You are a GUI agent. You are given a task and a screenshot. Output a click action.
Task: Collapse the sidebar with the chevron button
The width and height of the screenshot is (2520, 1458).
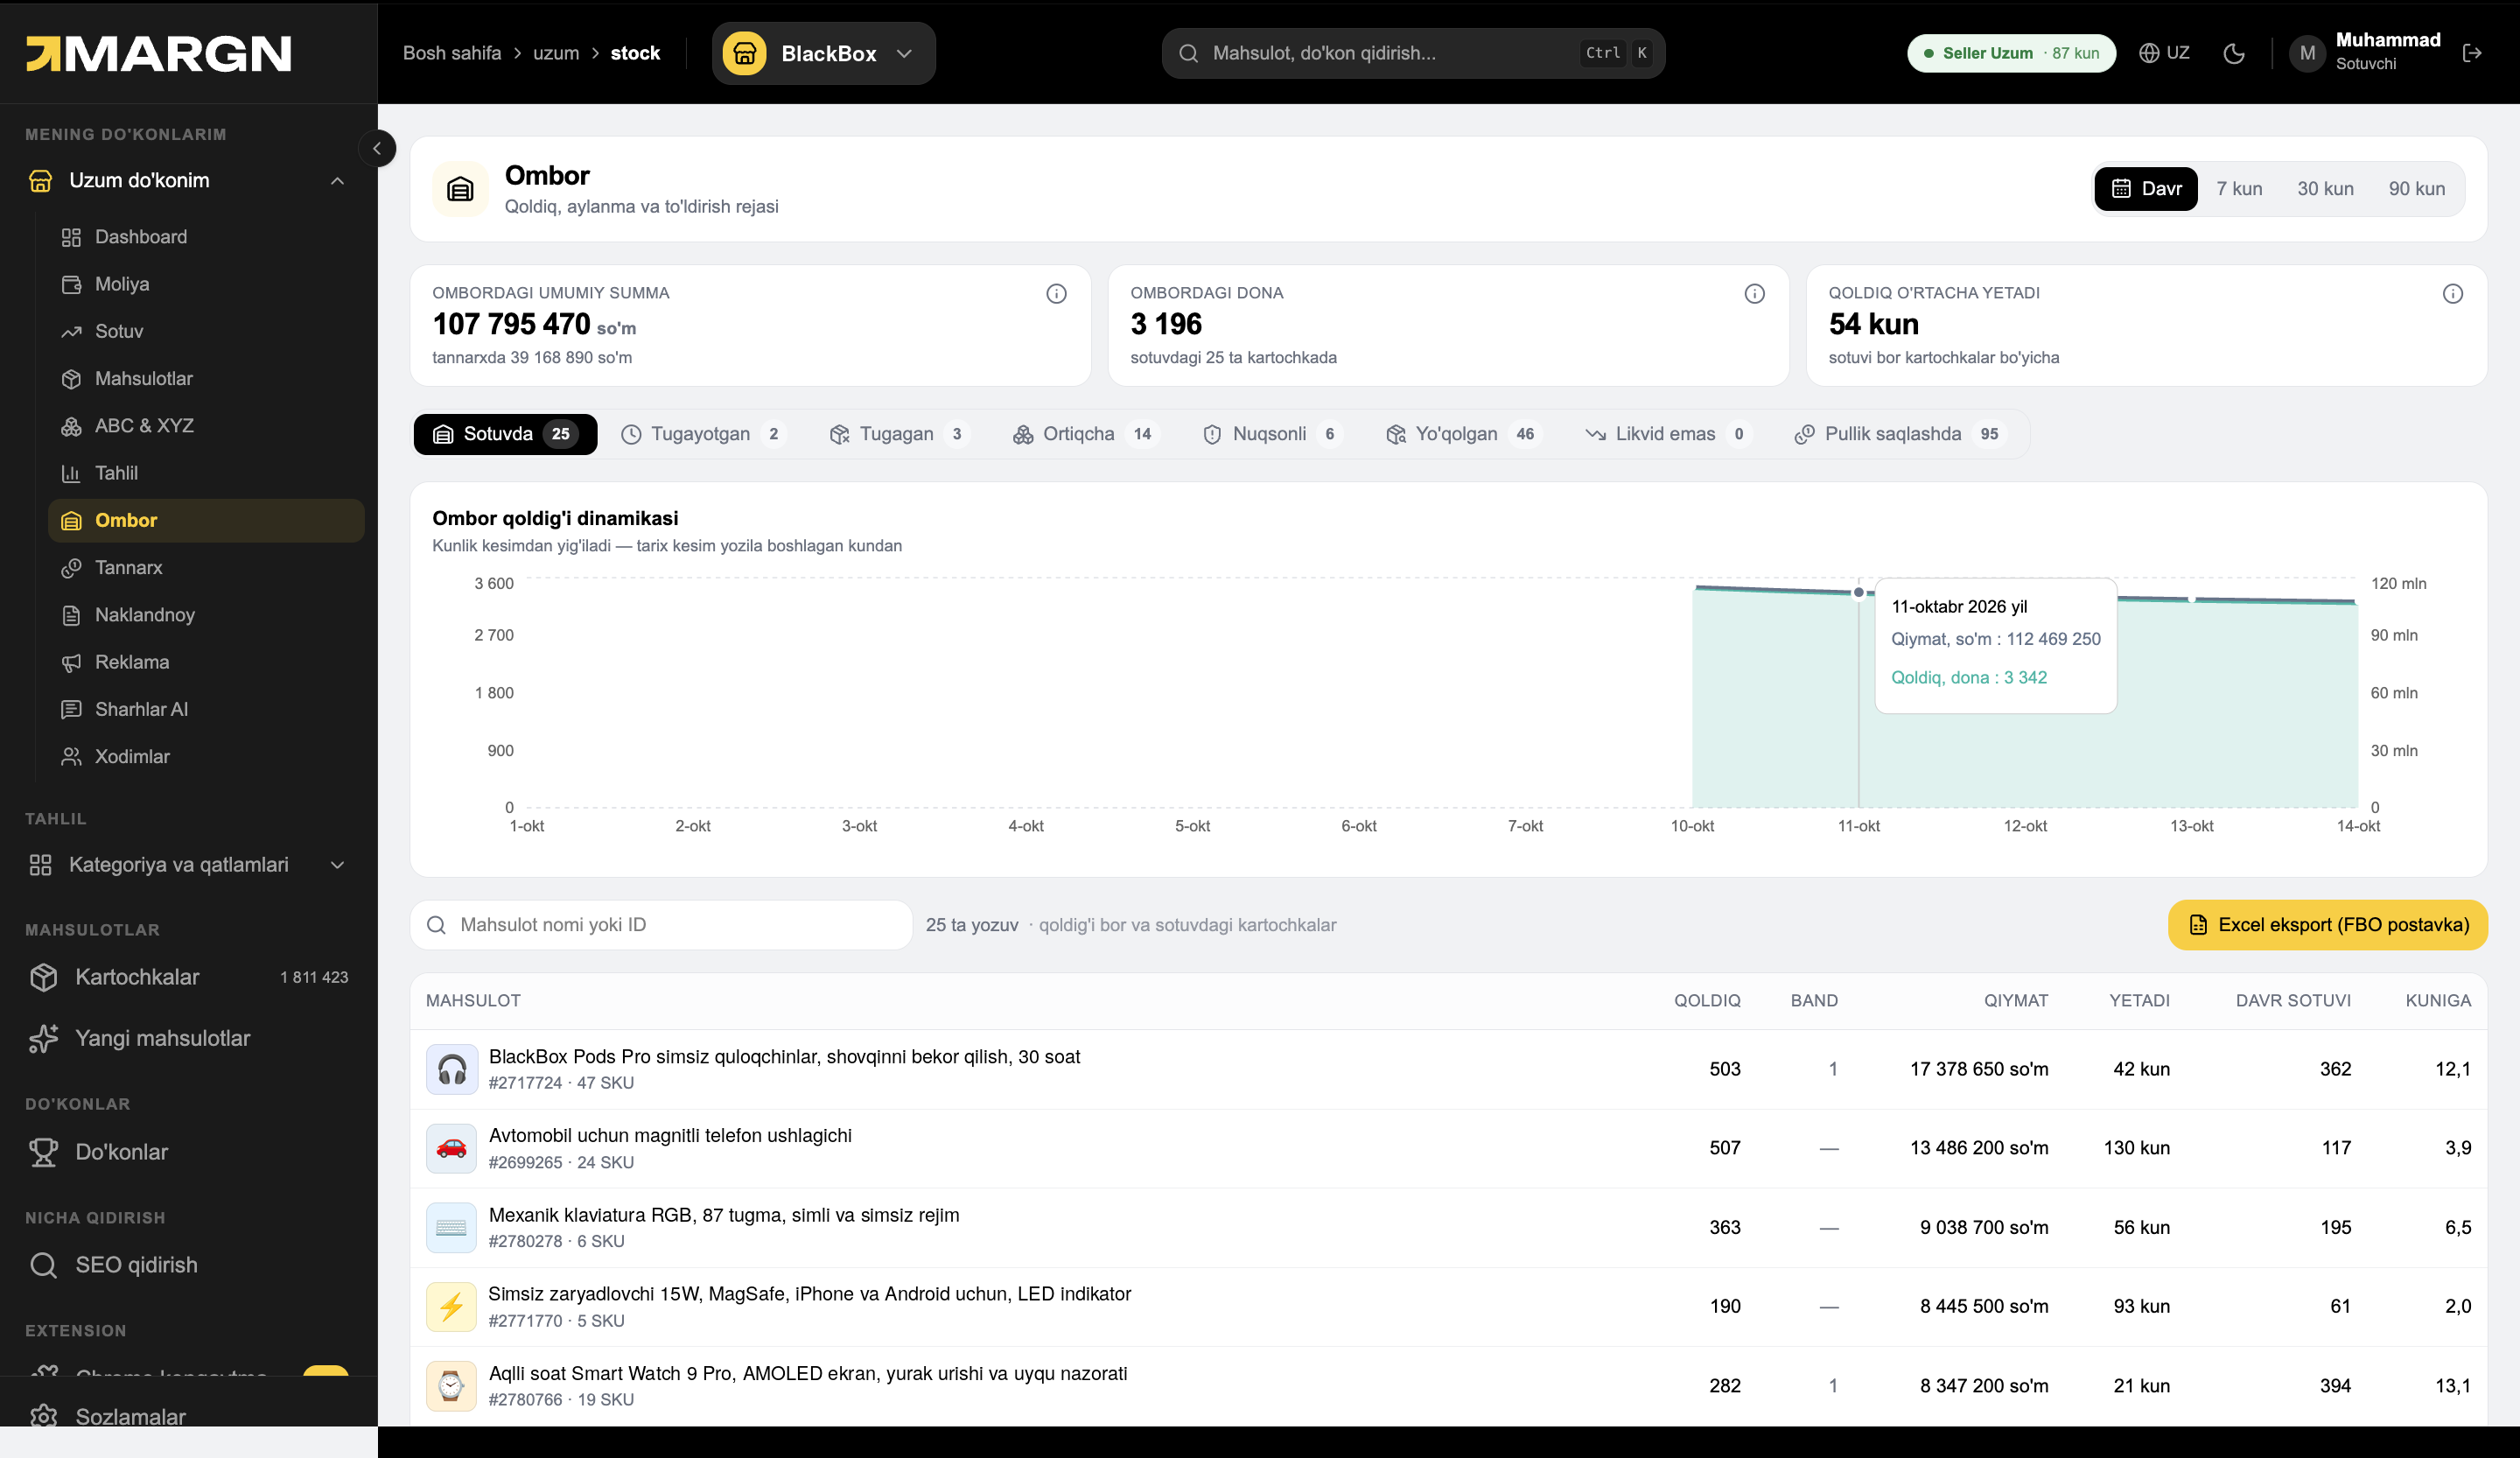(x=377, y=149)
